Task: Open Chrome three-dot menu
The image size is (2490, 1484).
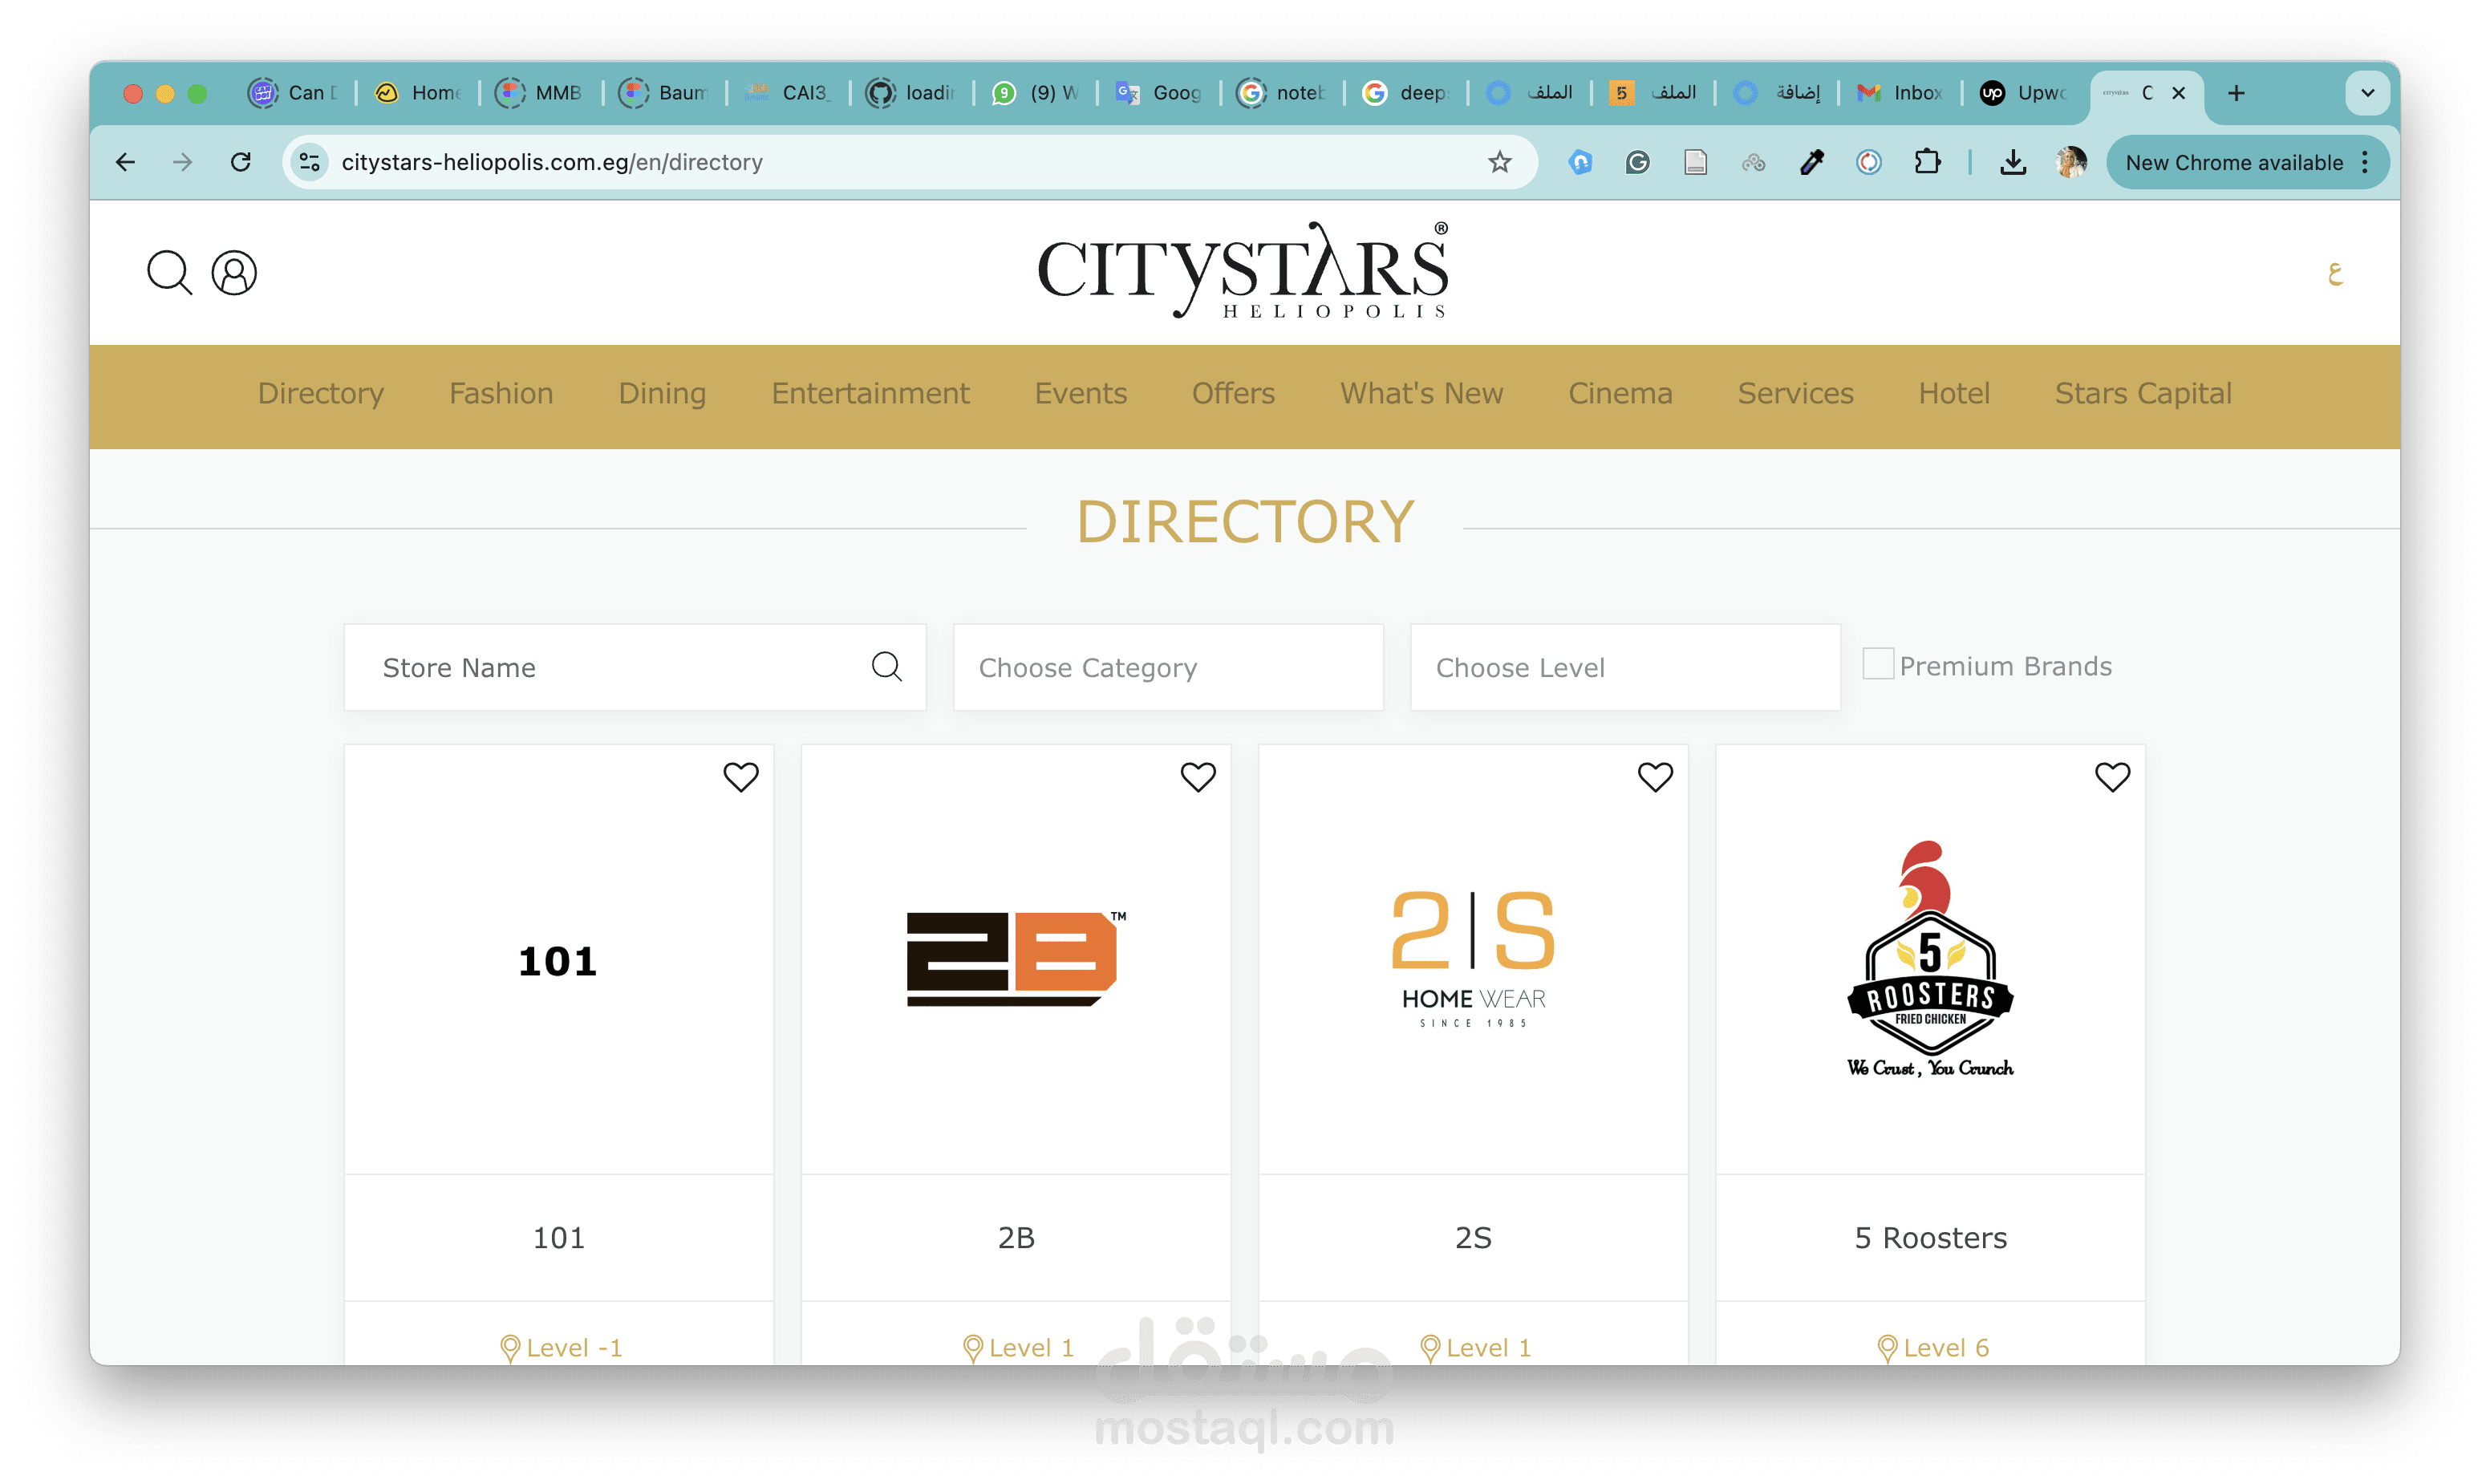Action: tap(2365, 162)
